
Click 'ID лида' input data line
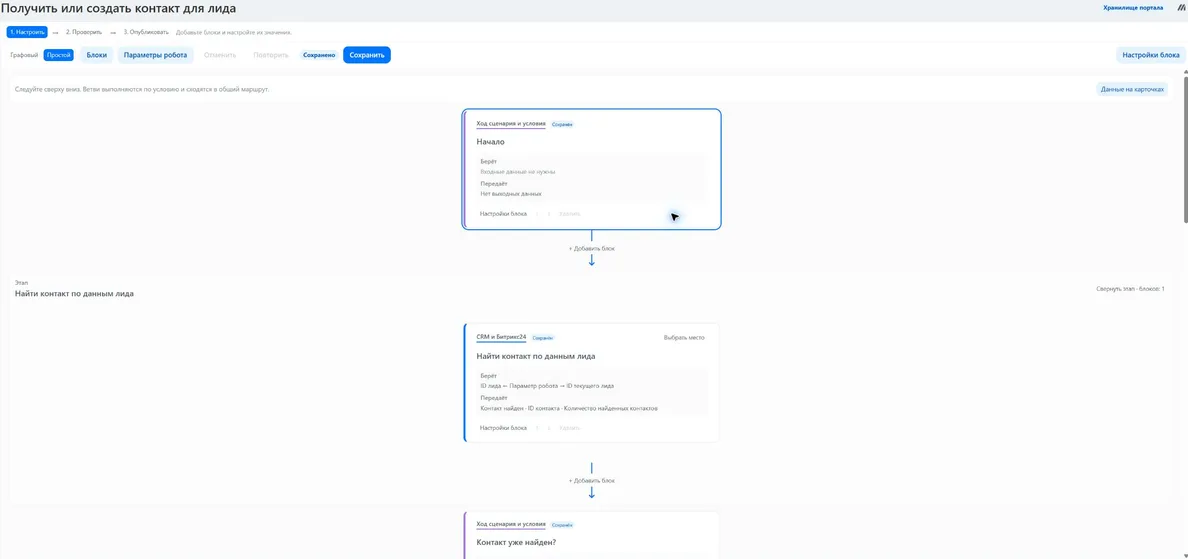546,386
